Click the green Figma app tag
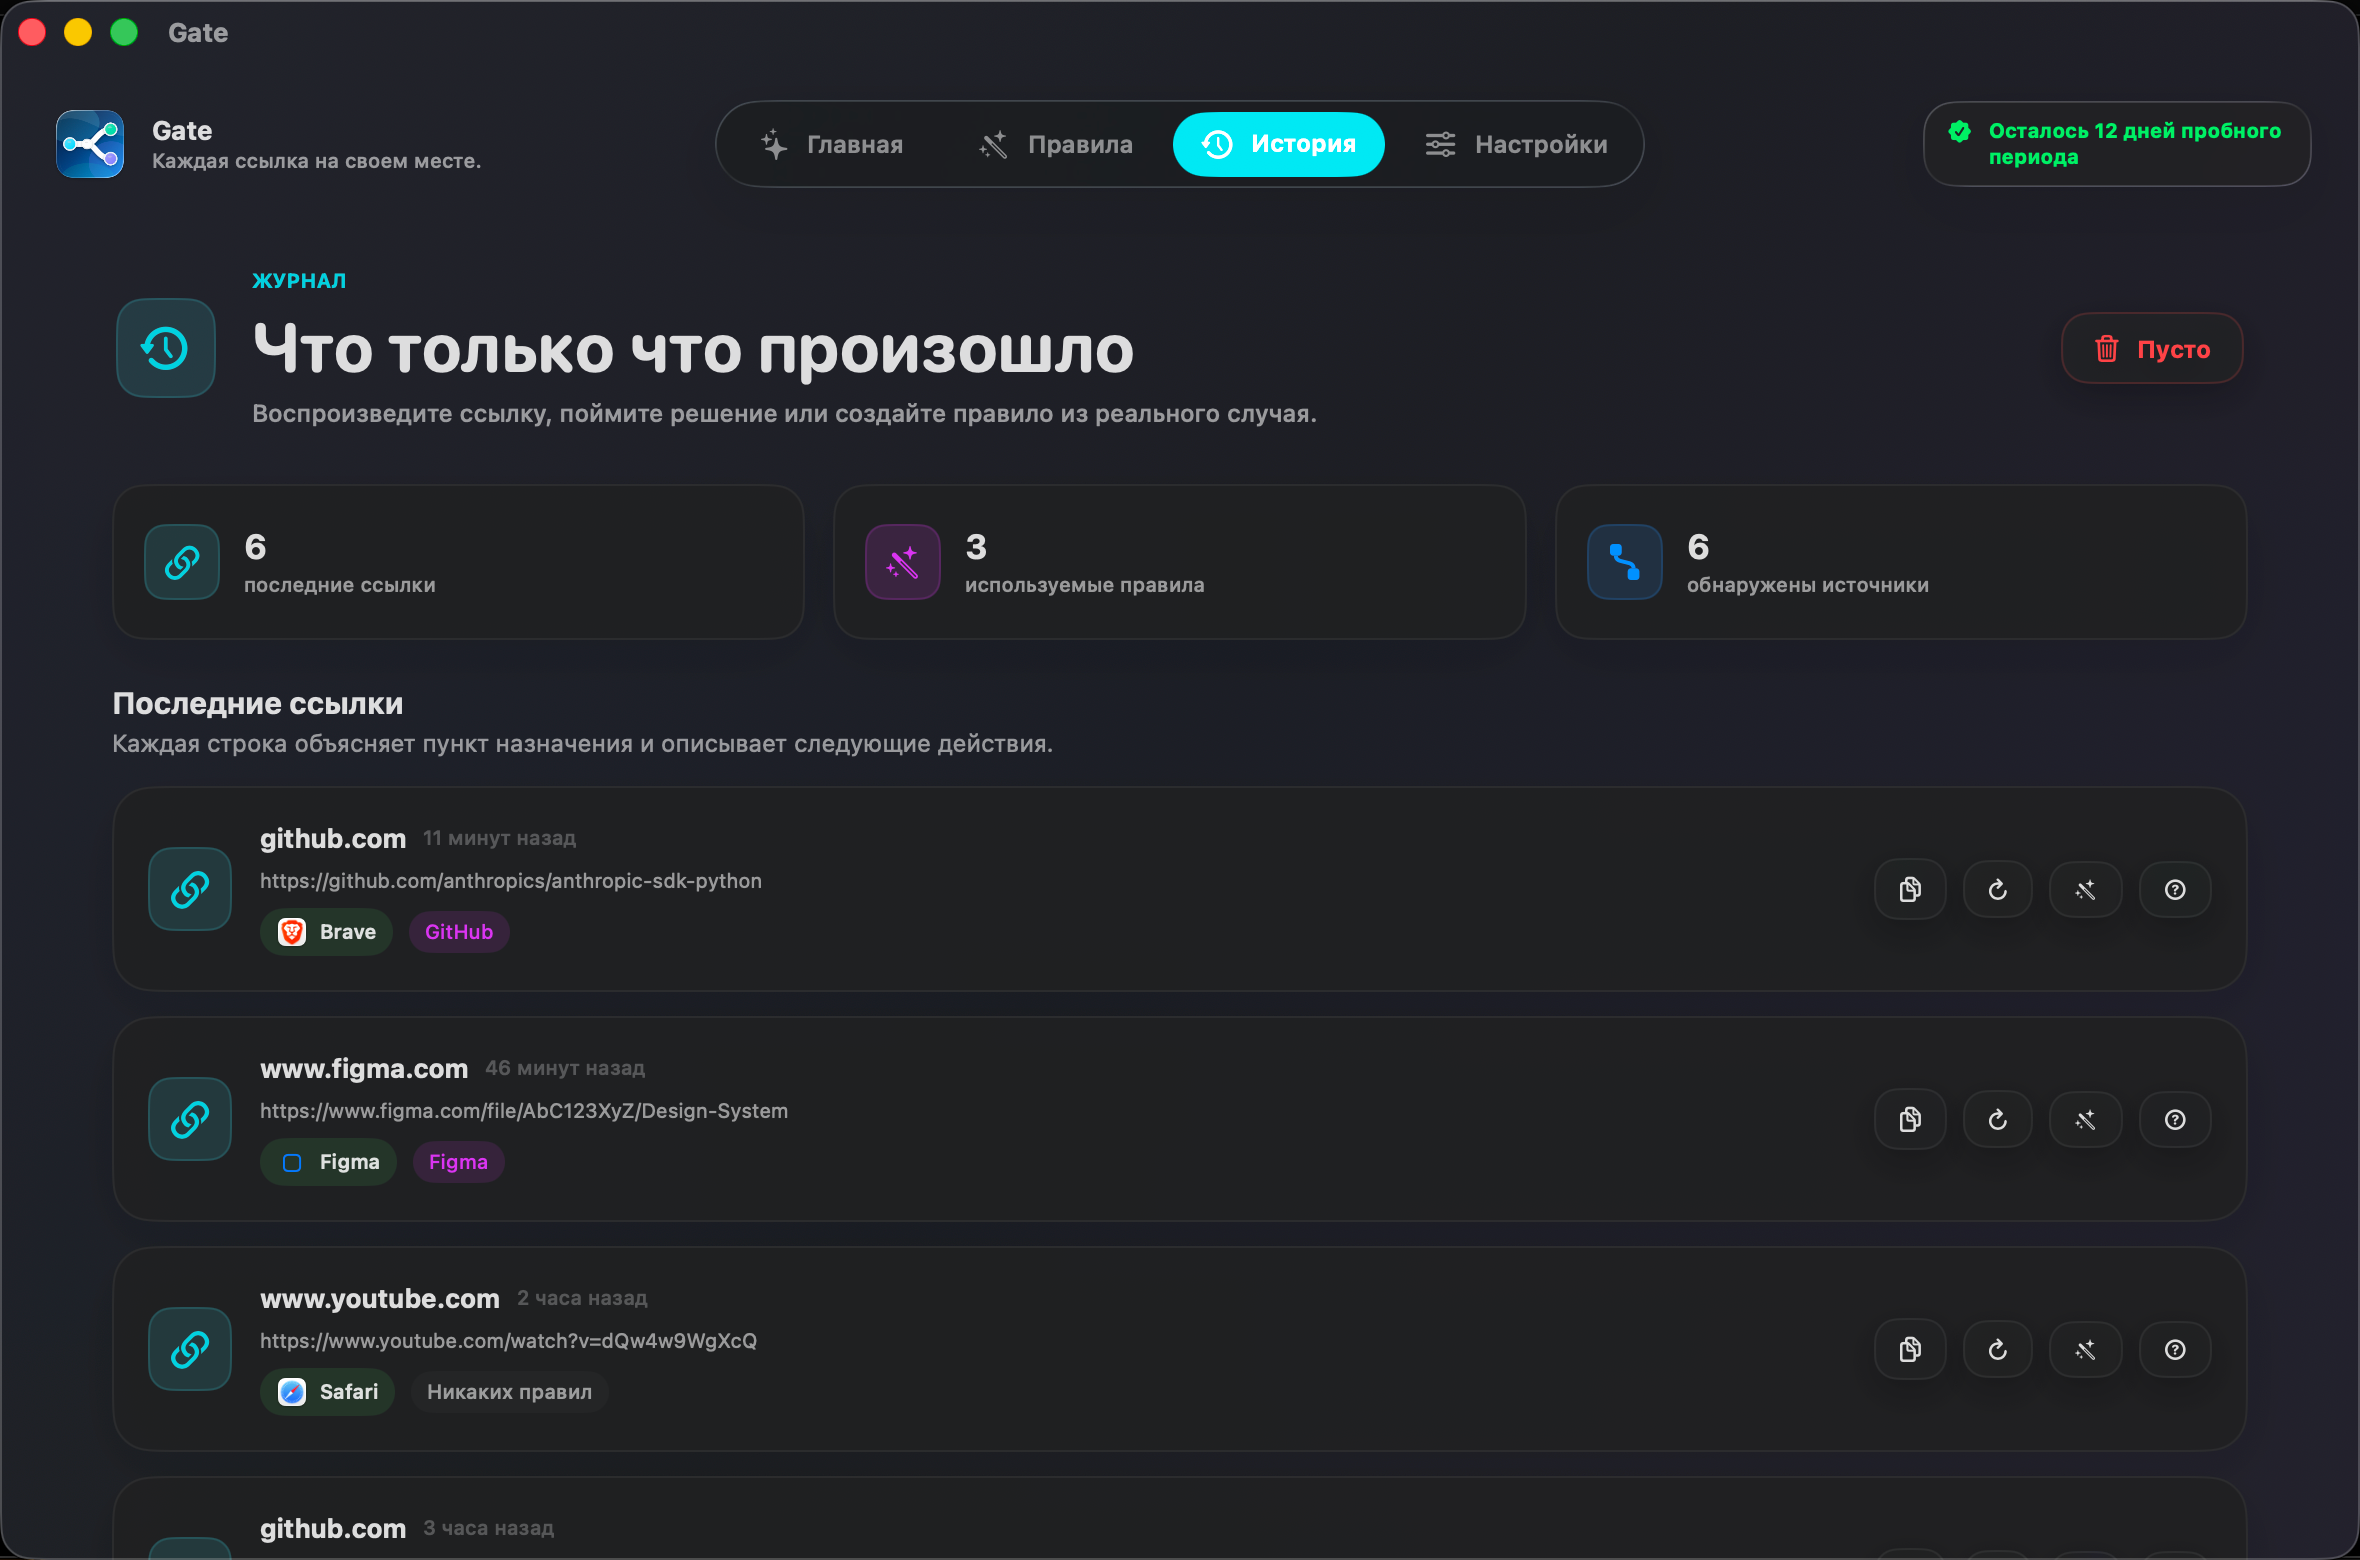The image size is (2360, 1560). coord(329,1162)
